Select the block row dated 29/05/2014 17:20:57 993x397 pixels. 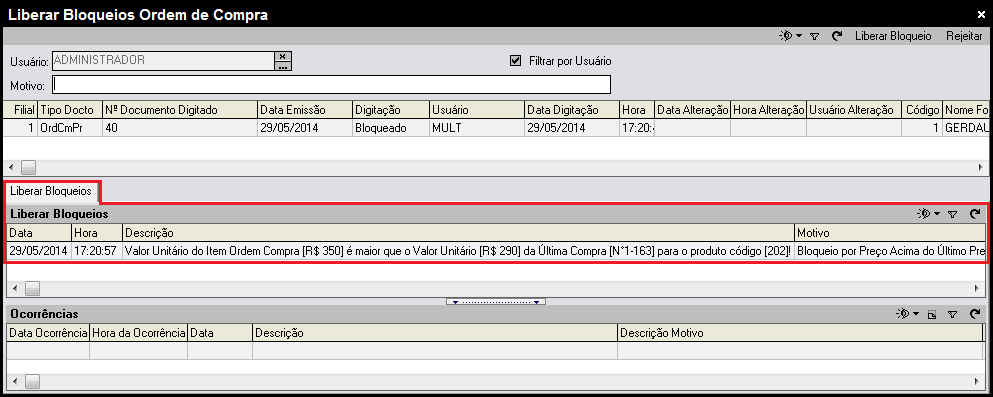click(x=496, y=251)
